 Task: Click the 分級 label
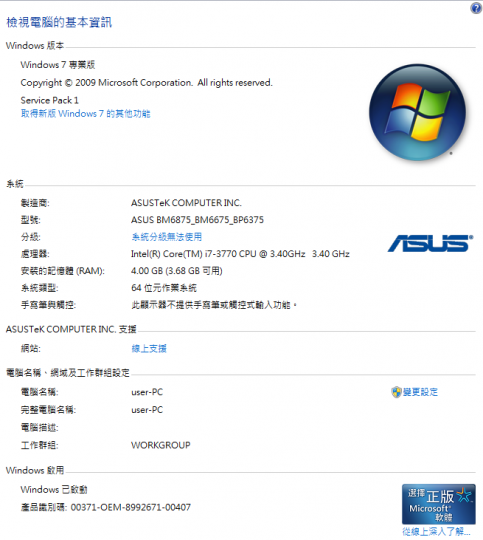point(30,237)
